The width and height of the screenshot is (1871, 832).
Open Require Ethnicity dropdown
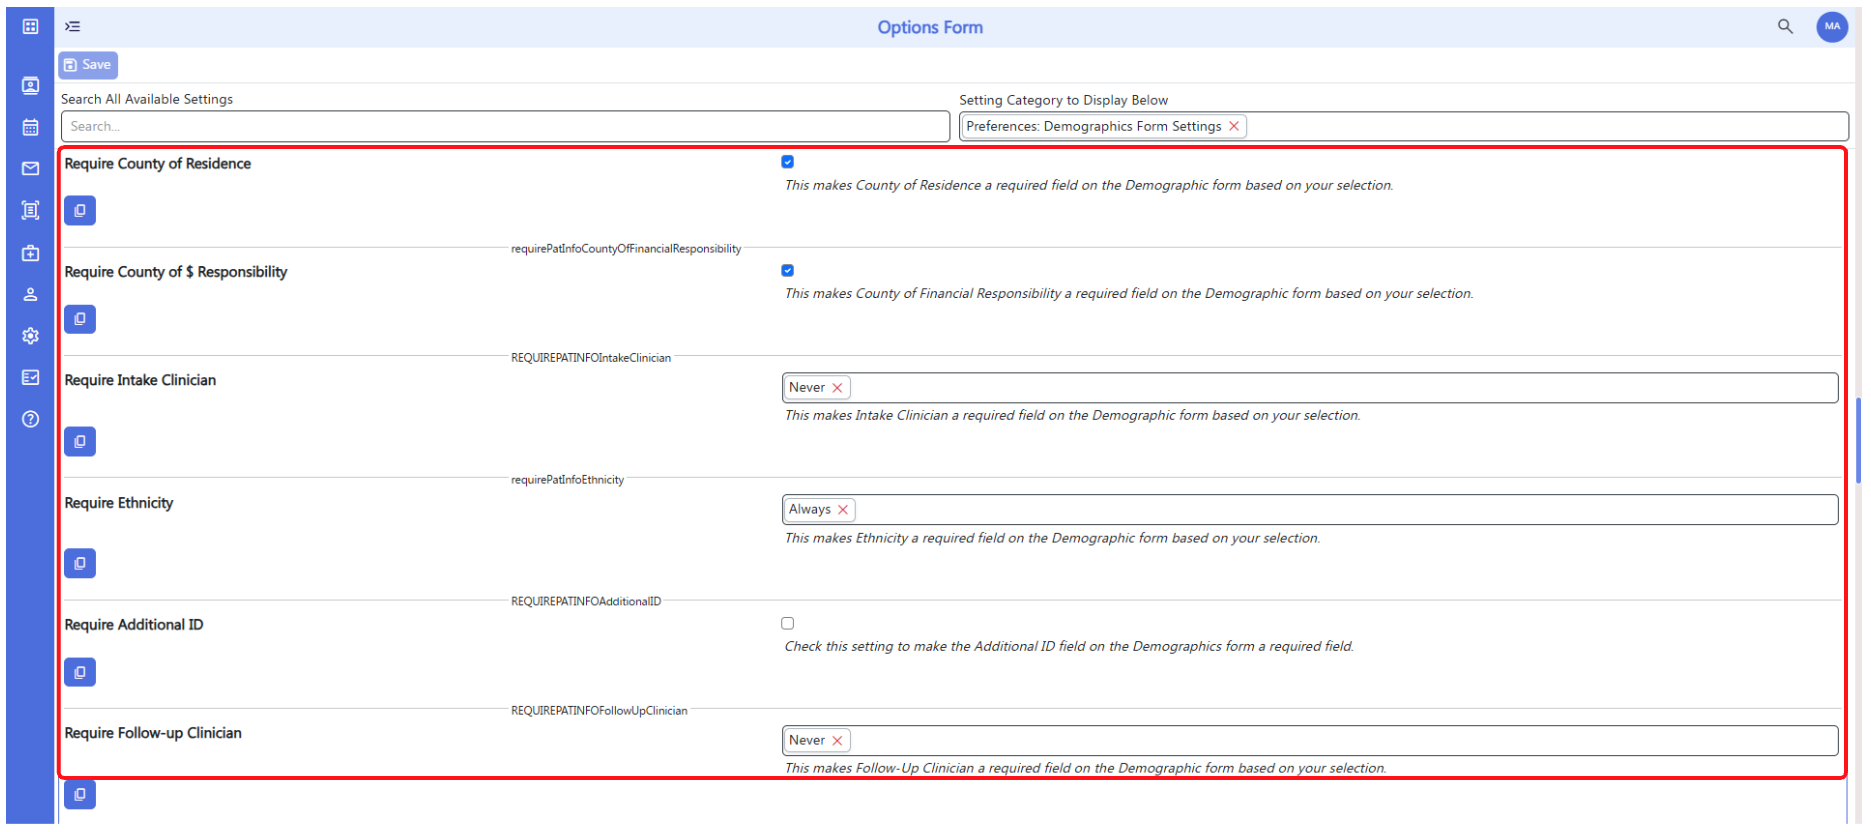(1310, 510)
